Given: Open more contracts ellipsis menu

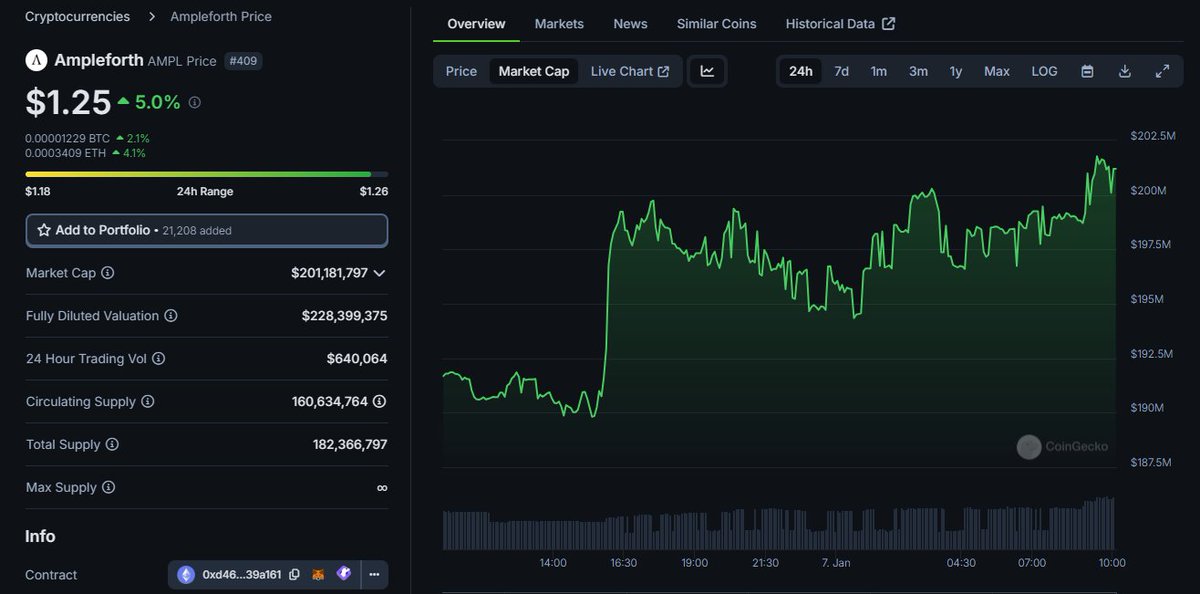Looking at the screenshot, I should [x=374, y=575].
